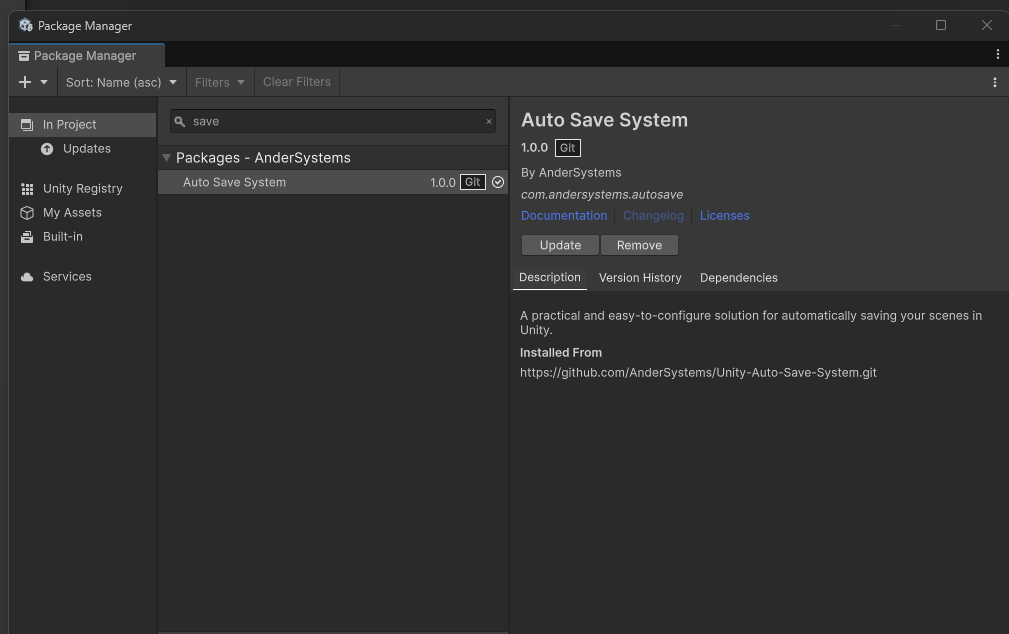Image resolution: width=1009 pixels, height=634 pixels.
Task: Click the Clear Filters button
Action: [297, 82]
